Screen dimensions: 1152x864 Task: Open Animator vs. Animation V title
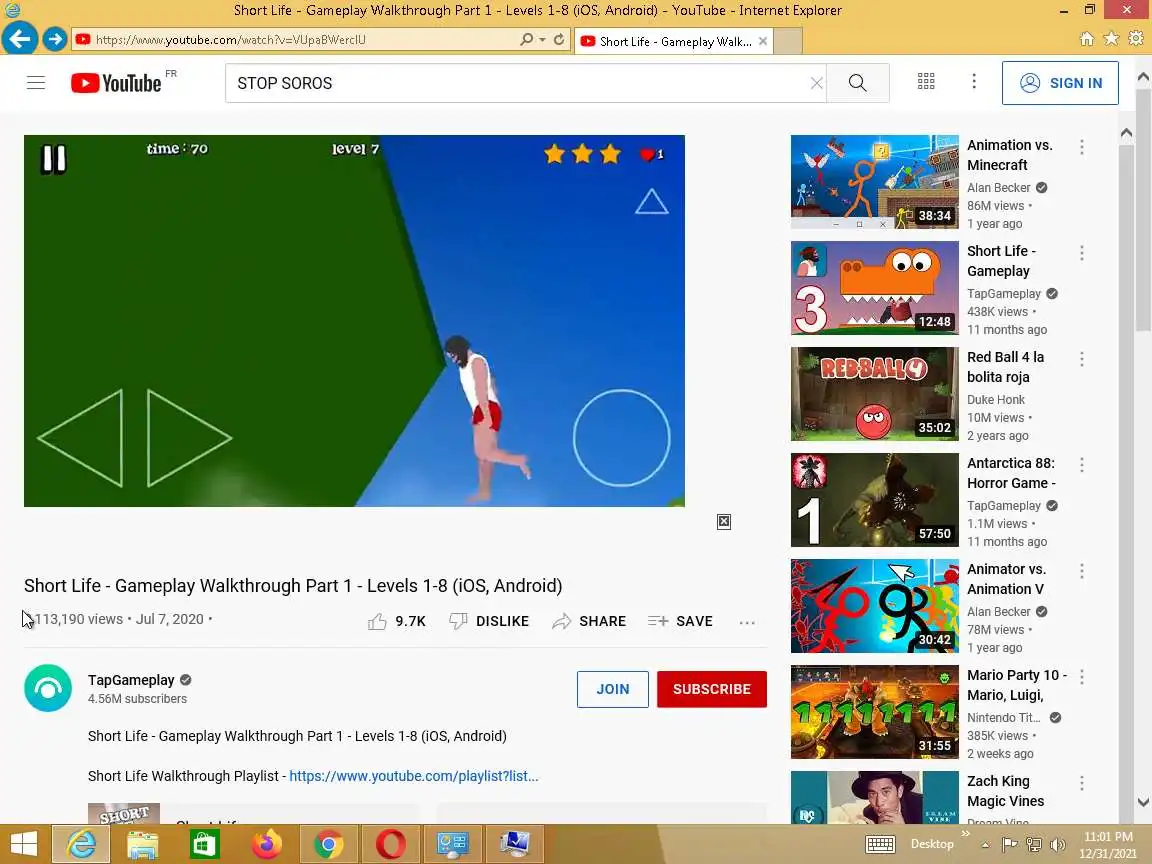1006,579
